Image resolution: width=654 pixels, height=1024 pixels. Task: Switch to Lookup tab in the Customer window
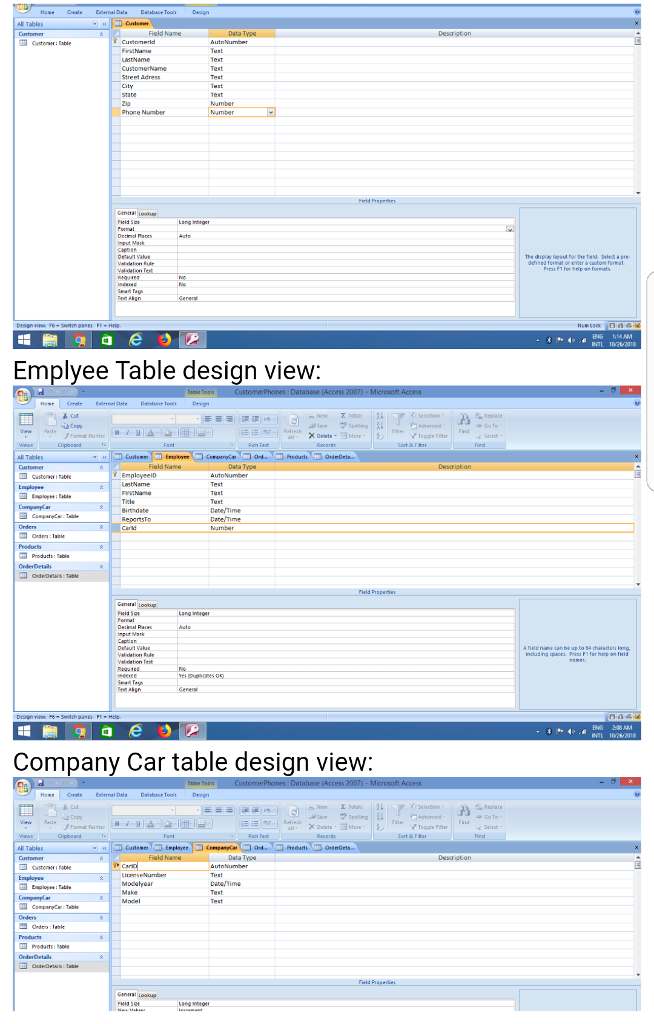[147, 214]
